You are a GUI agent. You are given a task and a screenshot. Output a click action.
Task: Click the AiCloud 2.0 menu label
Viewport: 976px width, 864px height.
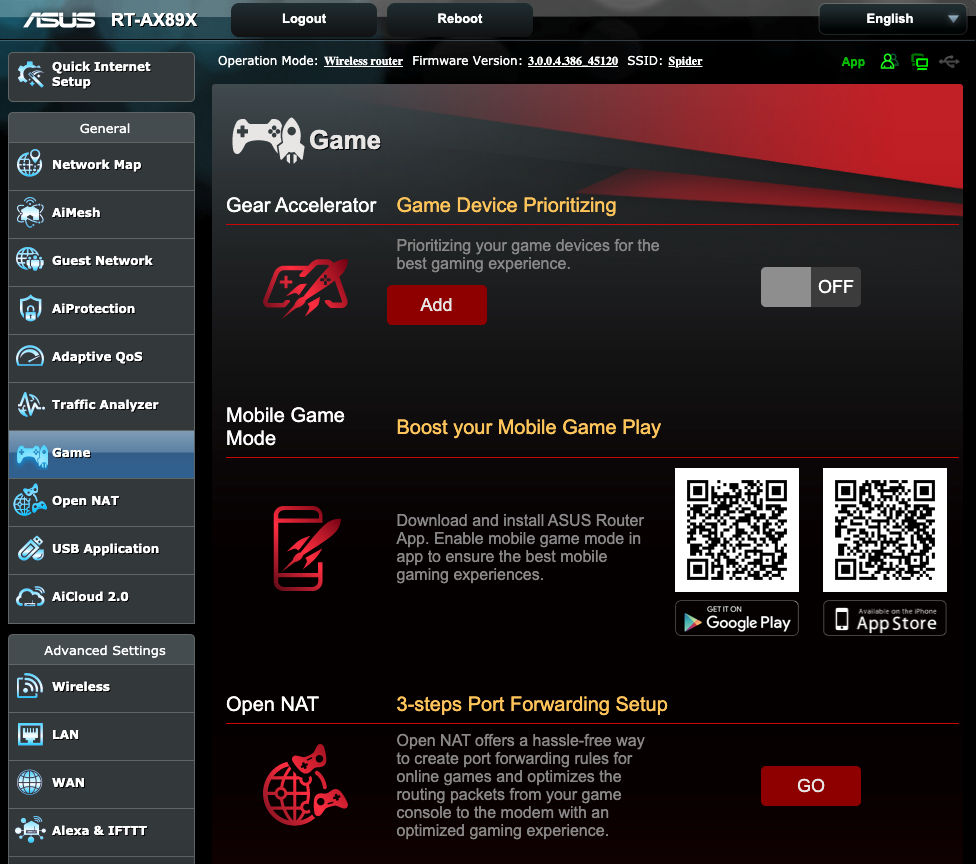[90, 596]
